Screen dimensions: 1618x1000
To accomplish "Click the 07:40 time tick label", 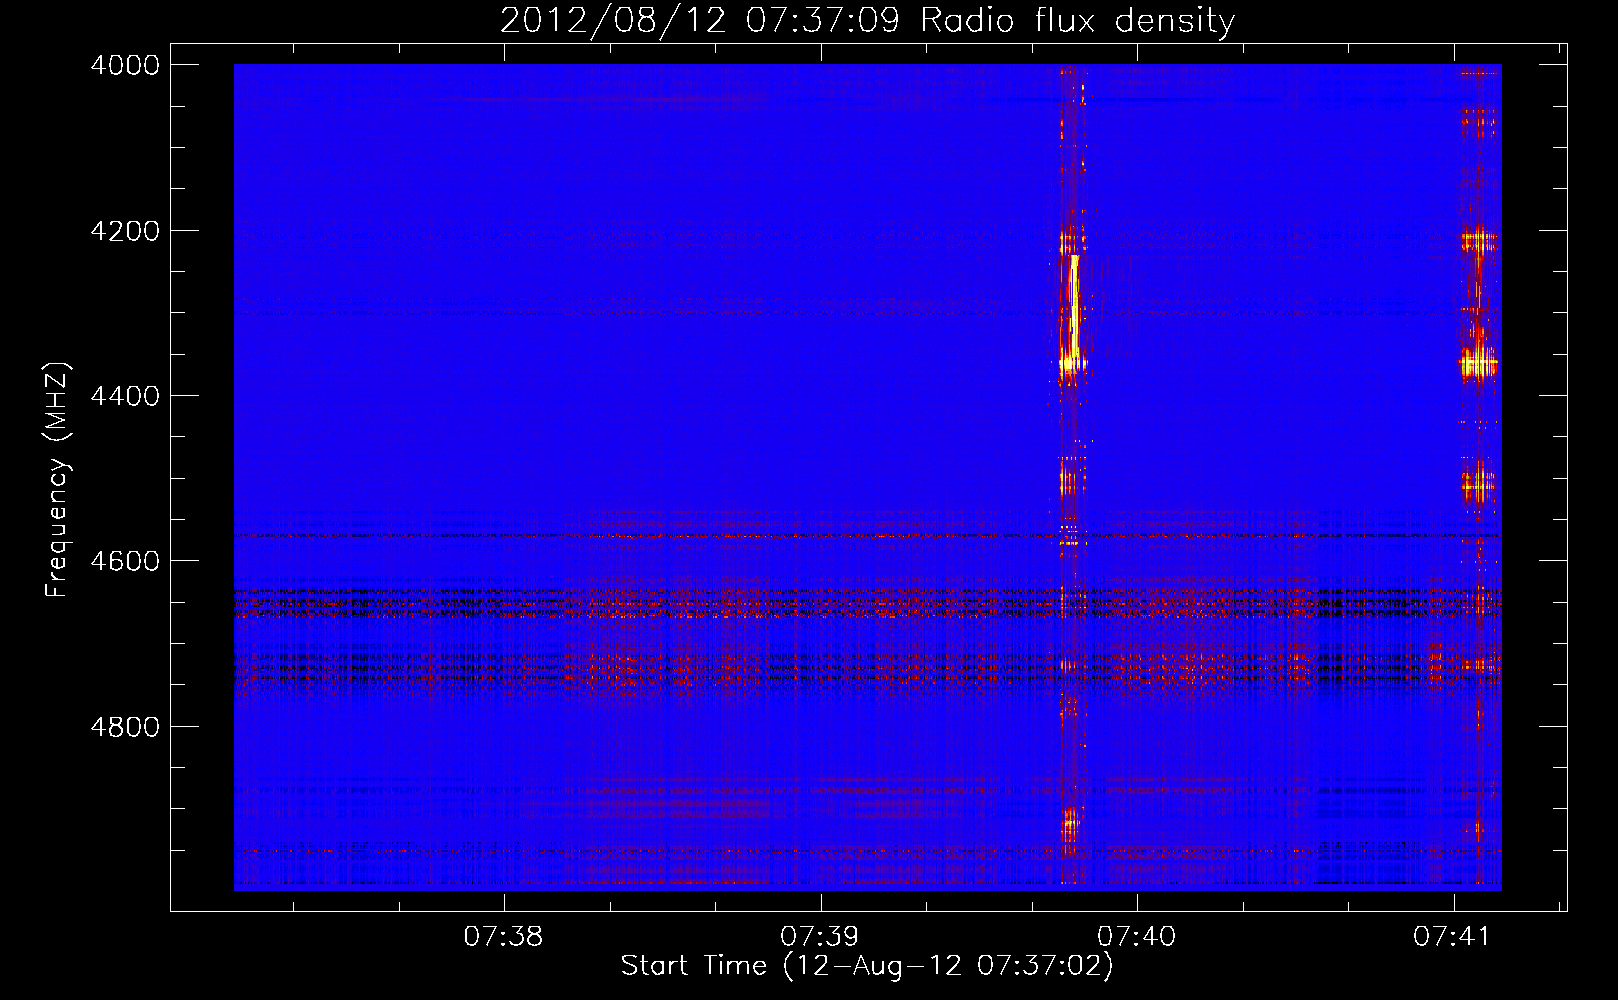I will [x=1137, y=936].
